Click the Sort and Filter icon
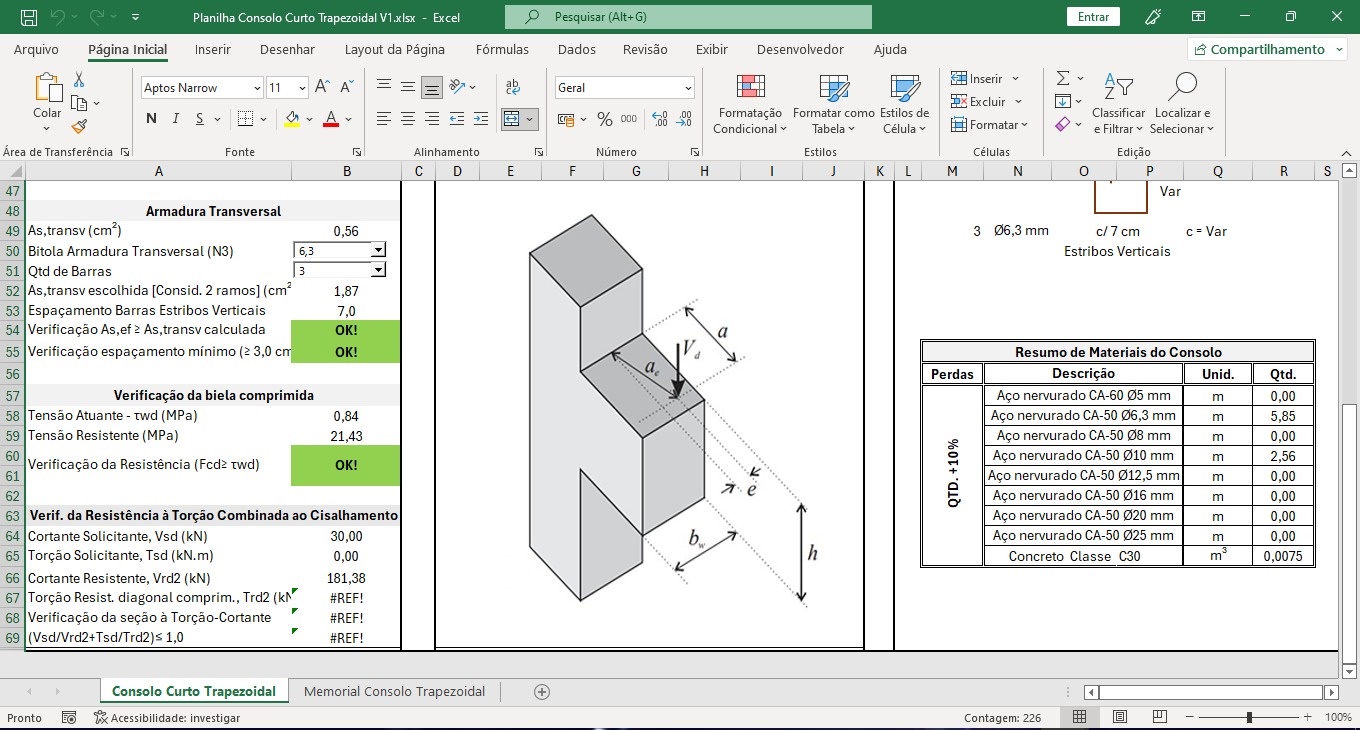 pyautogui.click(x=1118, y=88)
